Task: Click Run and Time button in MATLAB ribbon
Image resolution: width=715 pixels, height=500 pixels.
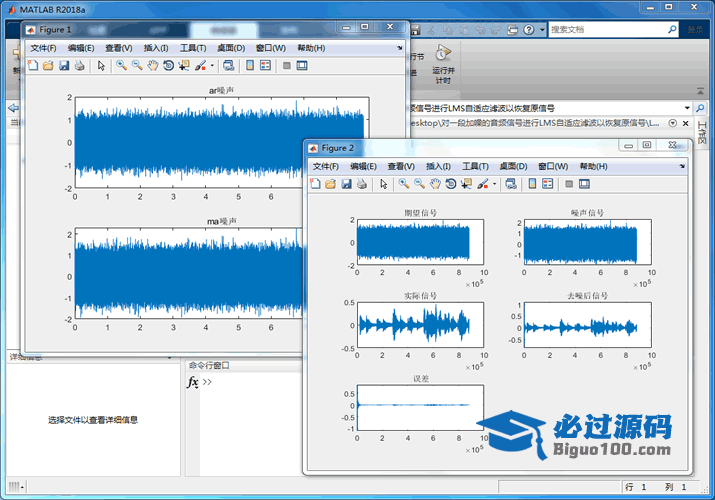Action: [442, 60]
